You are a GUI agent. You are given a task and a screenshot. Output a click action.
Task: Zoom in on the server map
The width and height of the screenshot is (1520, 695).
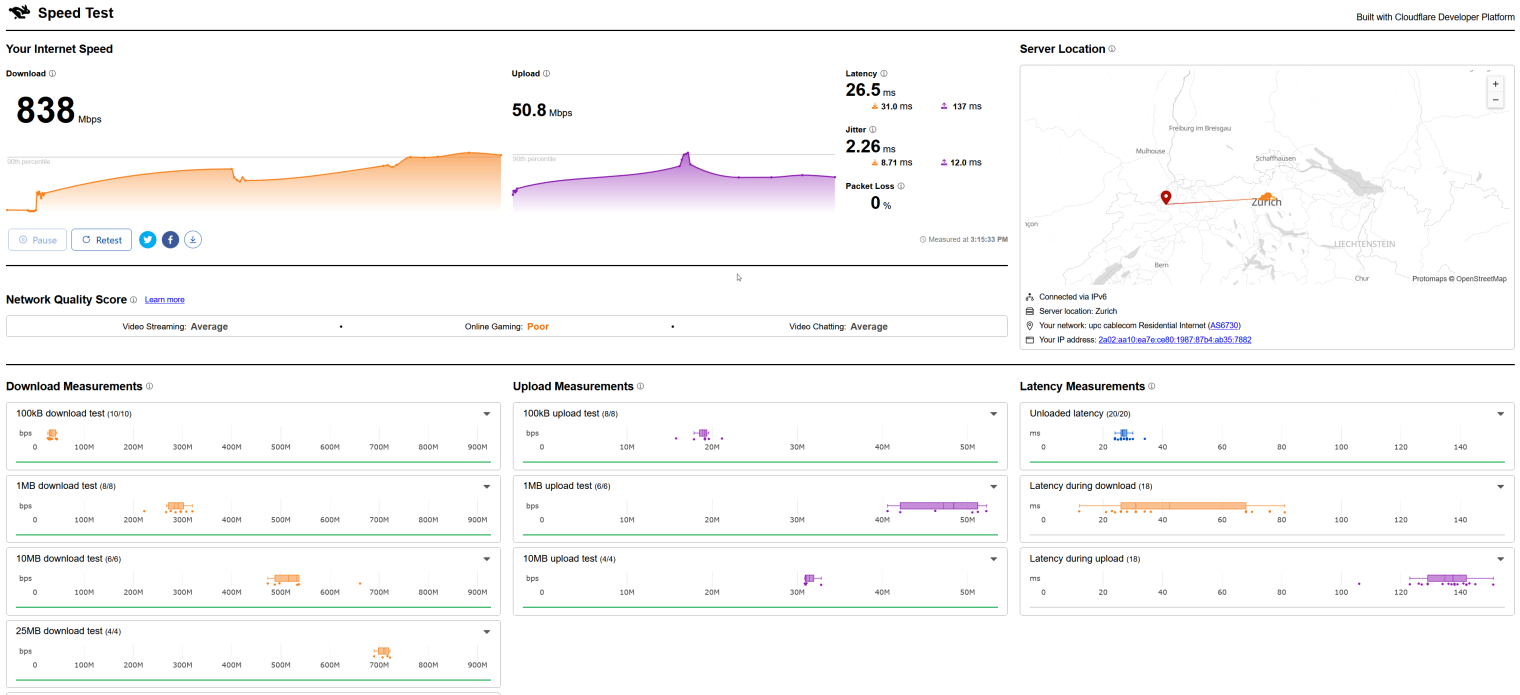pyautogui.click(x=1495, y=85)
